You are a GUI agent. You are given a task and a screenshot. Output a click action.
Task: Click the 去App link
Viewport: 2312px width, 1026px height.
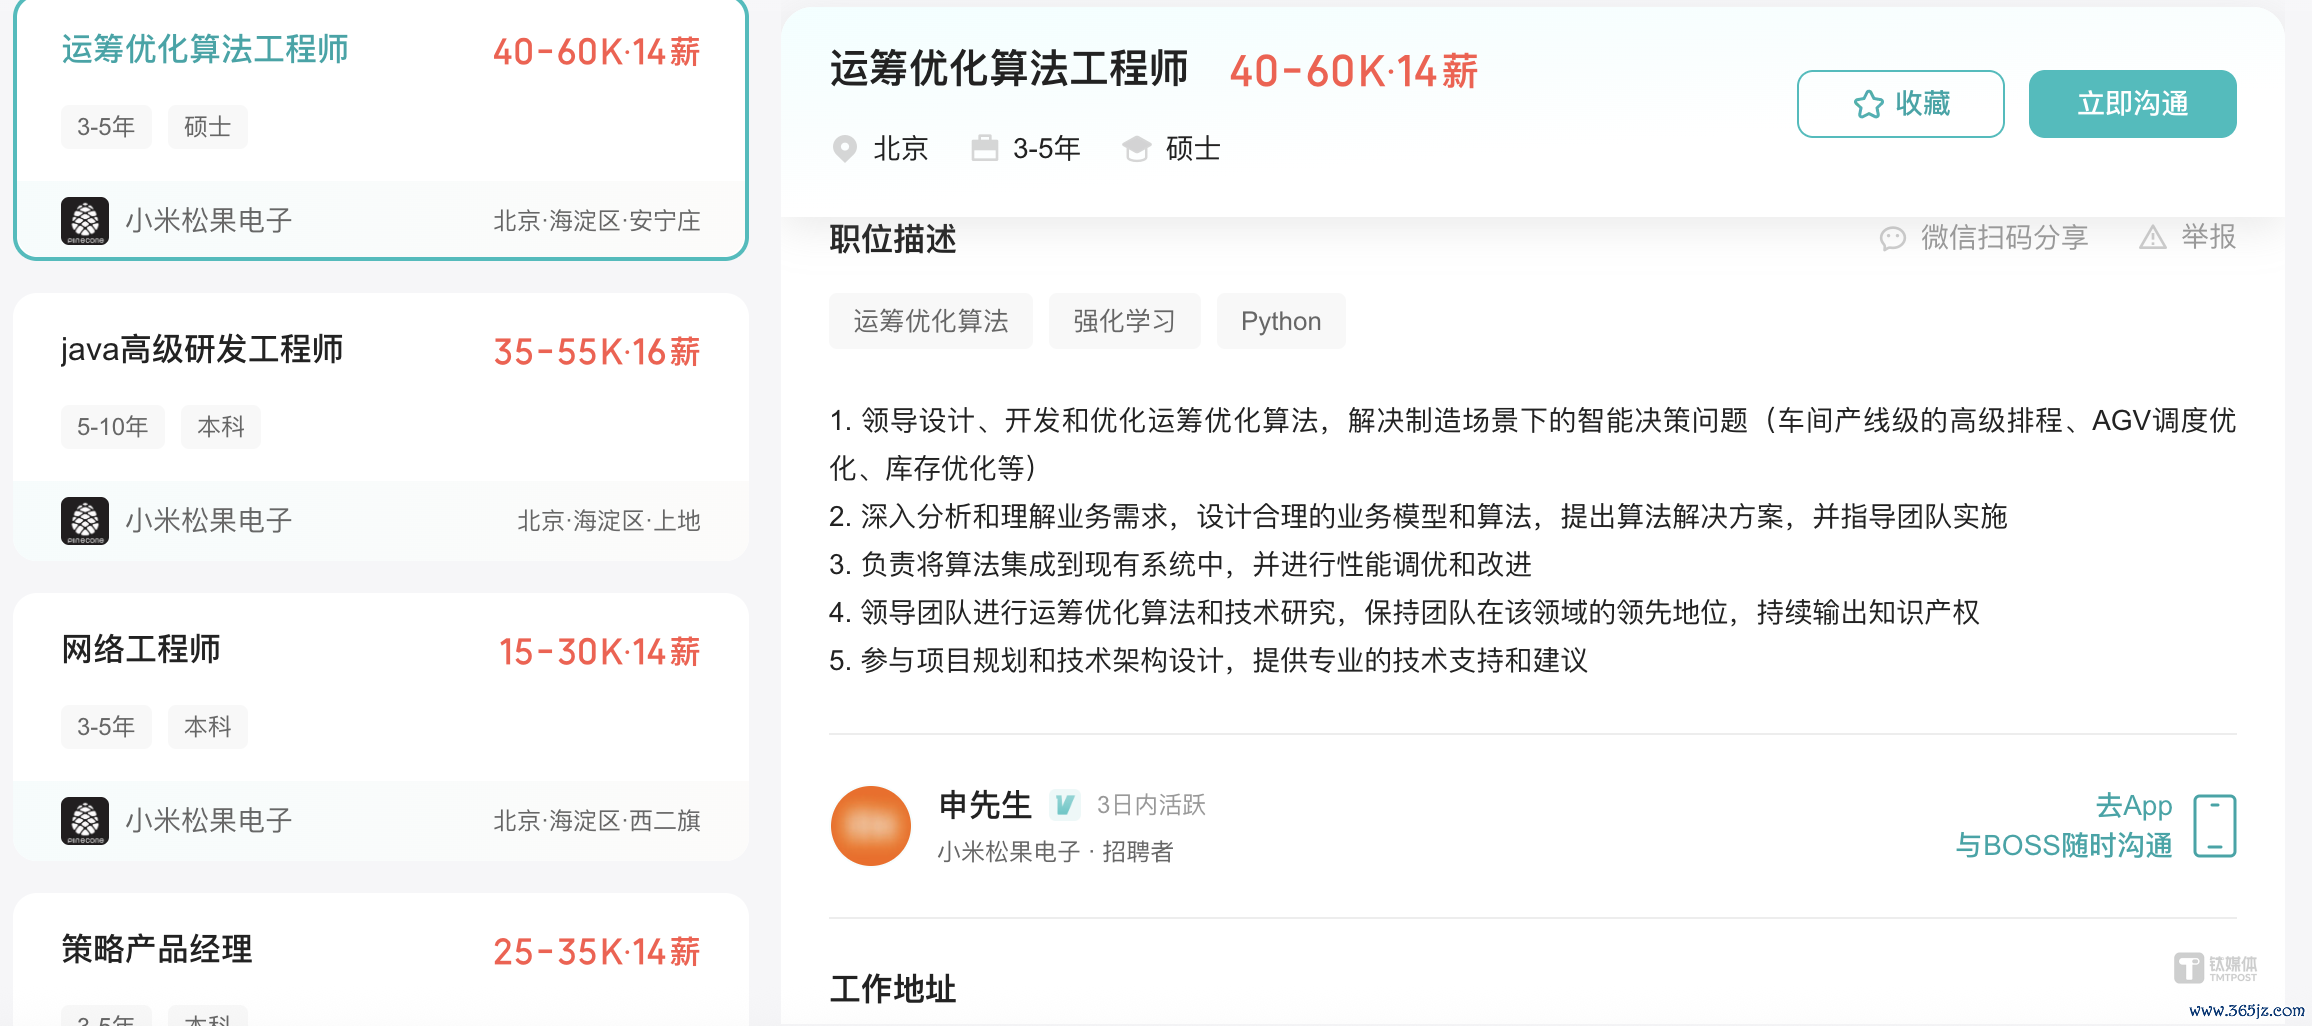(x=2133, y=805)
